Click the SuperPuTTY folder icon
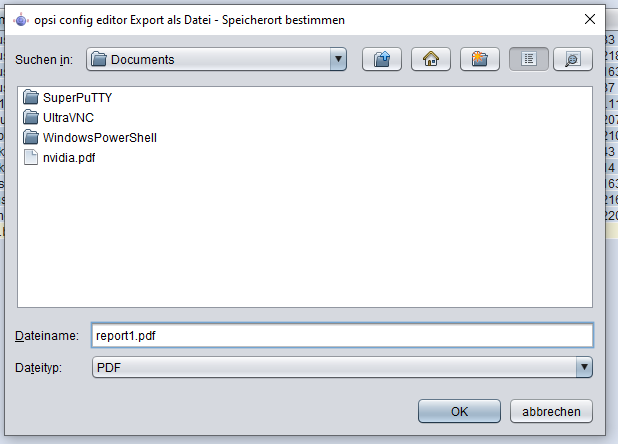This screenshot has width=618, height=444. click(x=30, y=98)
